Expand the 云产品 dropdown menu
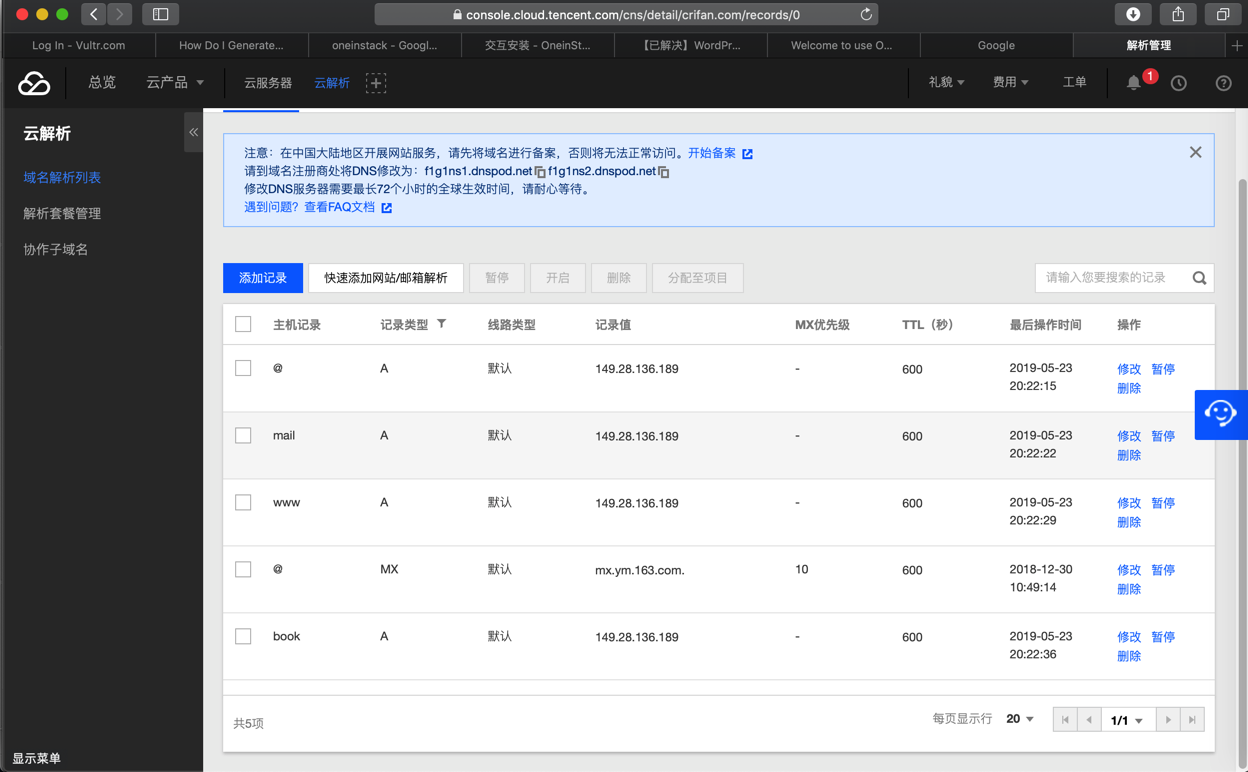 pos(175,83)
